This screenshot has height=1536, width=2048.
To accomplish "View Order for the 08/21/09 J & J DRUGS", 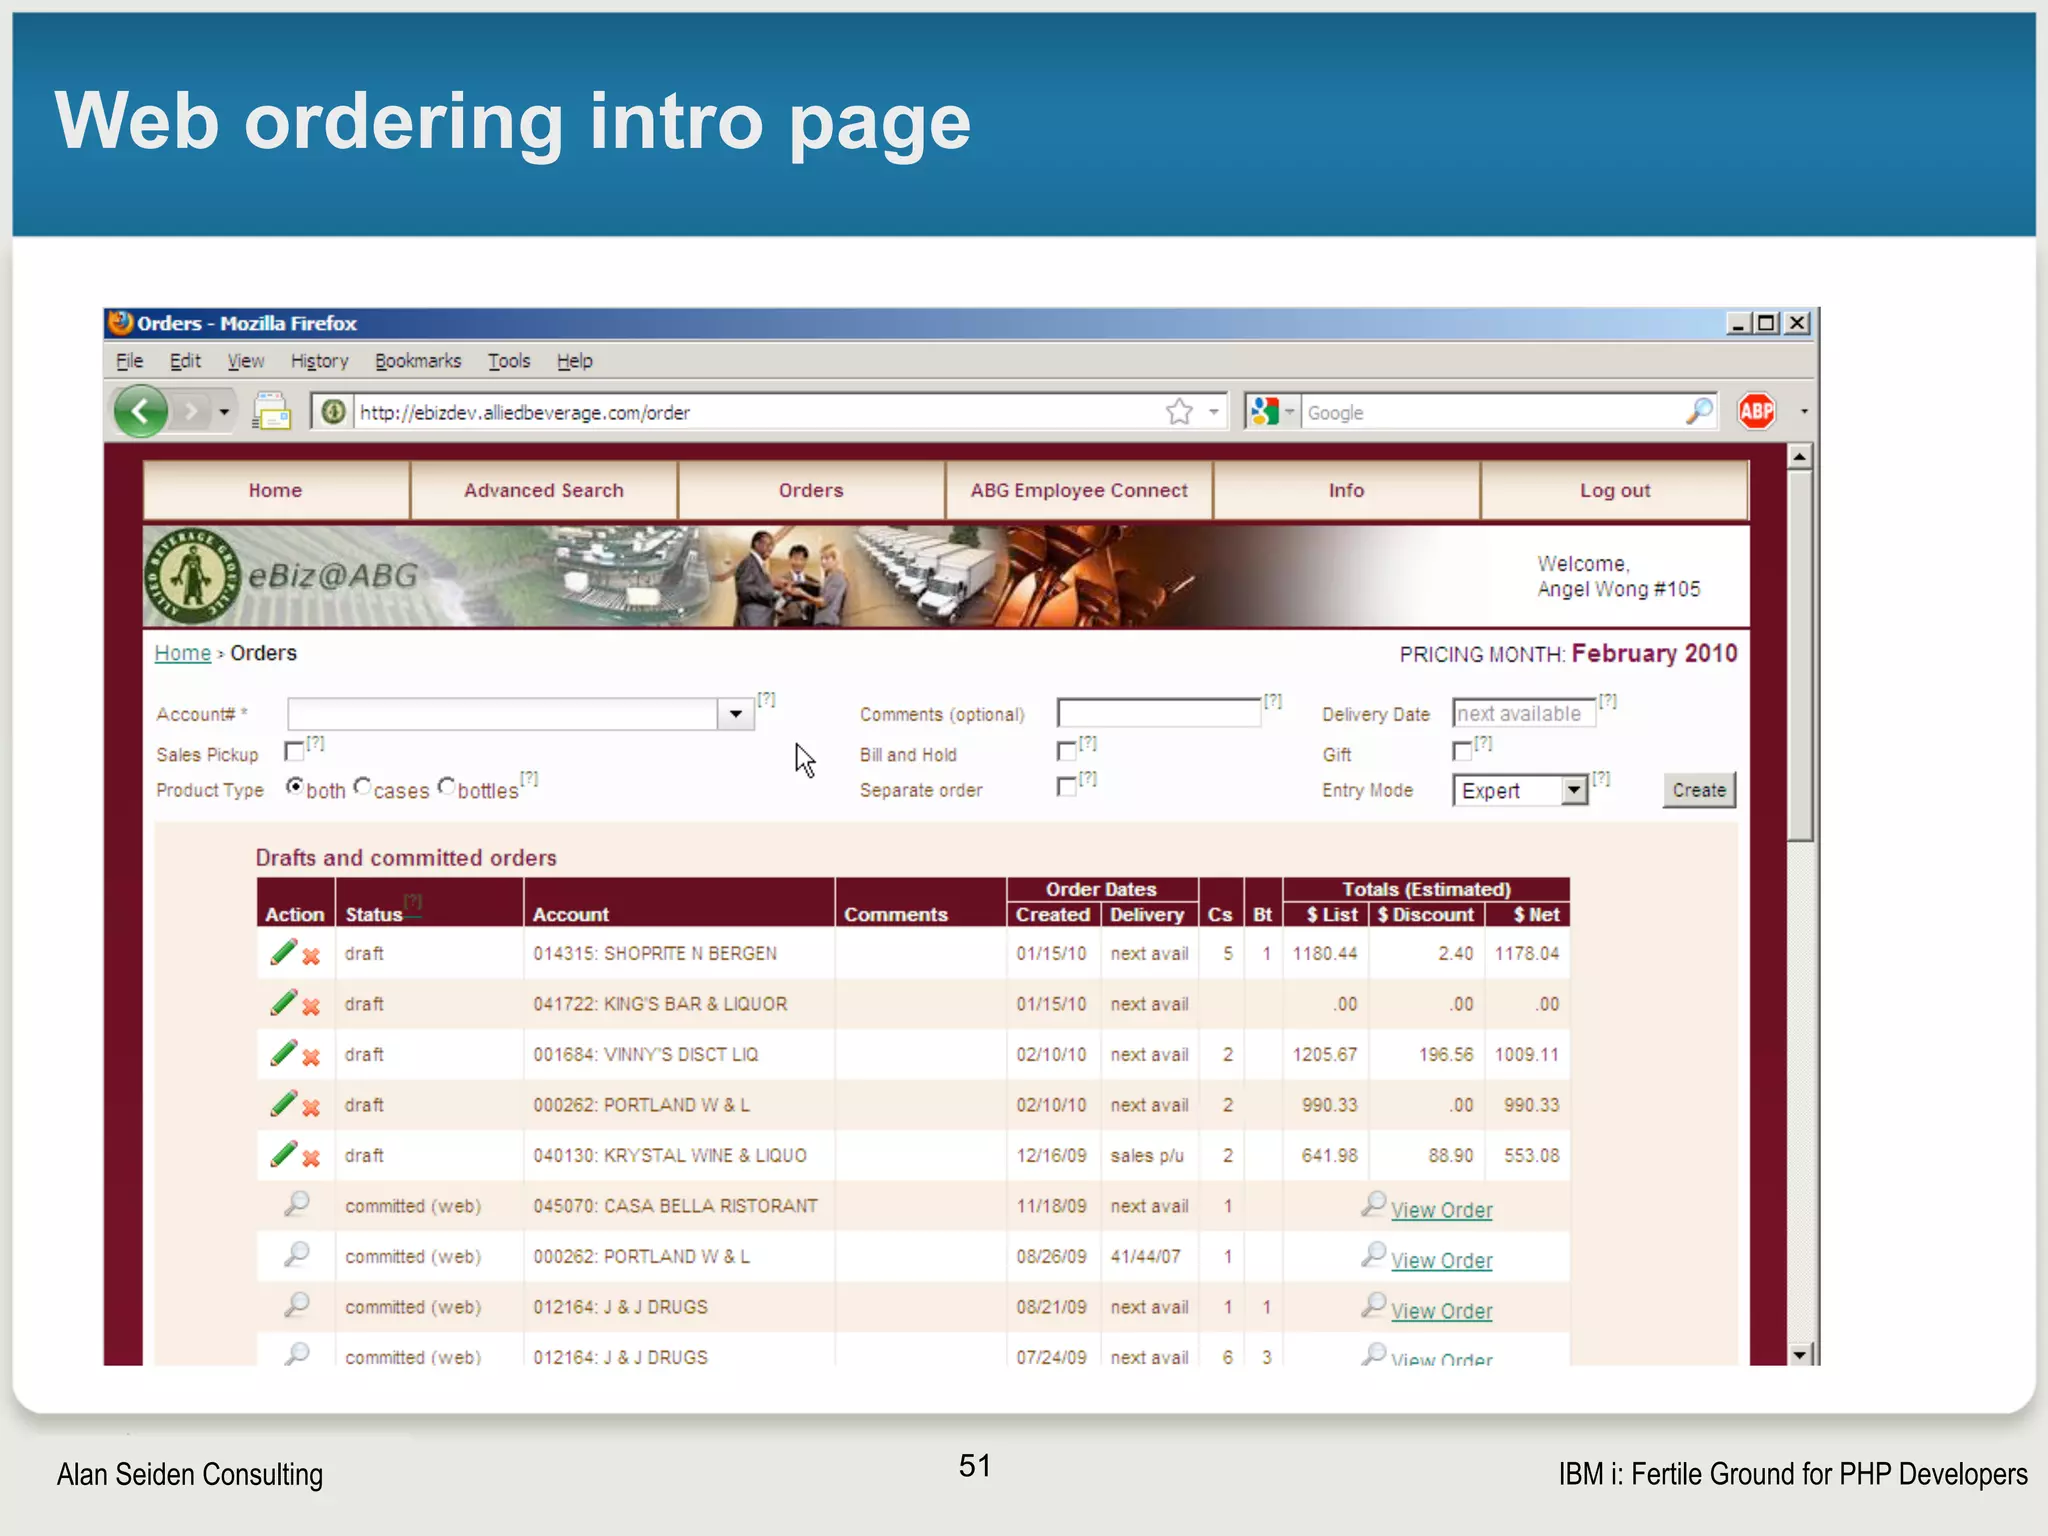I will (x=1441, y=1311).
